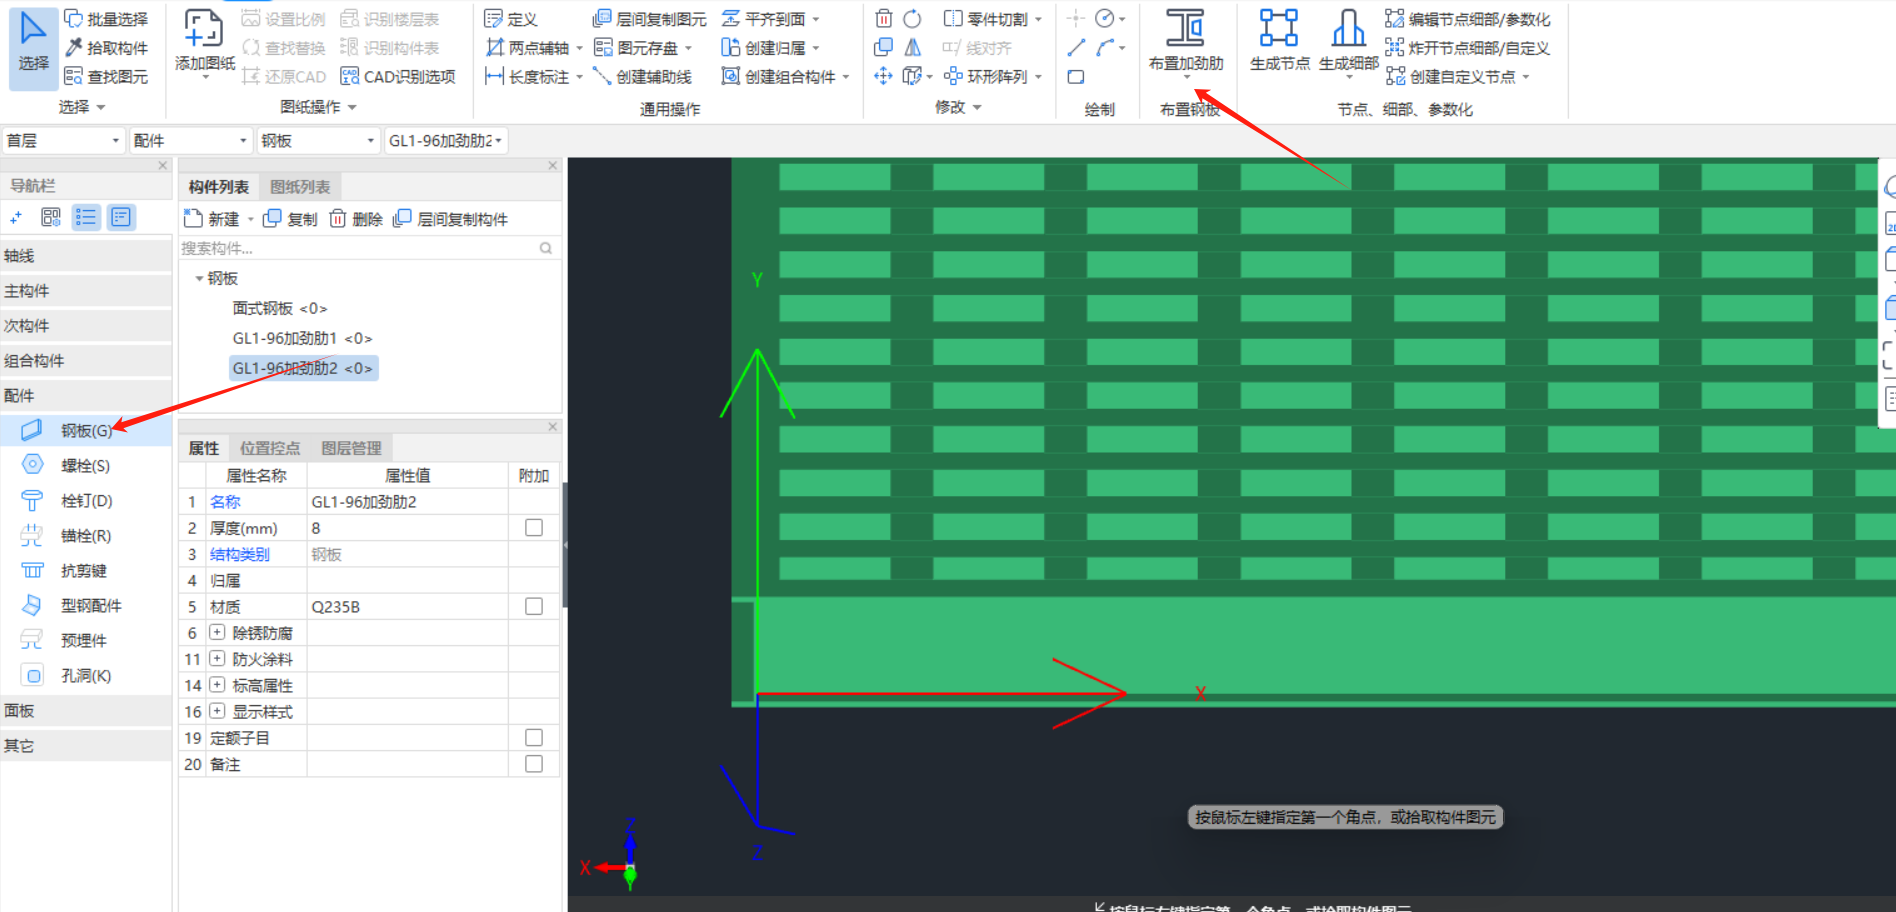Collapse the 钢板 tree node
This screenshot has width=1896, height=912.
coord(199,279)
